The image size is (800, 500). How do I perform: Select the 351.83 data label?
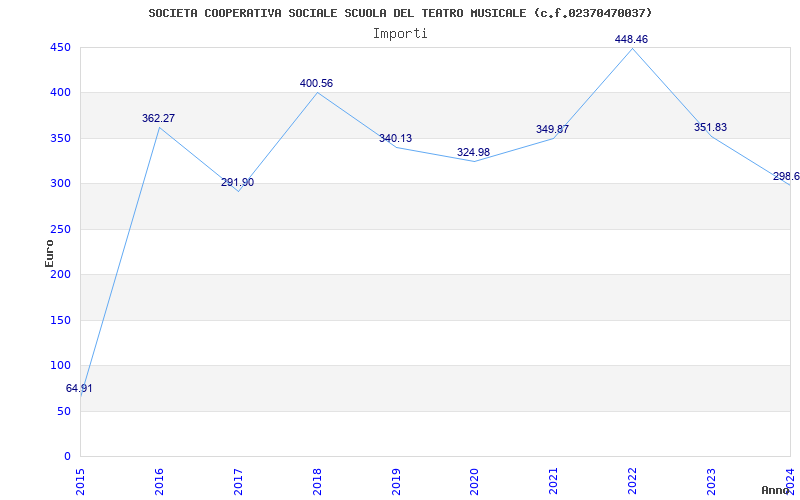tap(710, 128)
